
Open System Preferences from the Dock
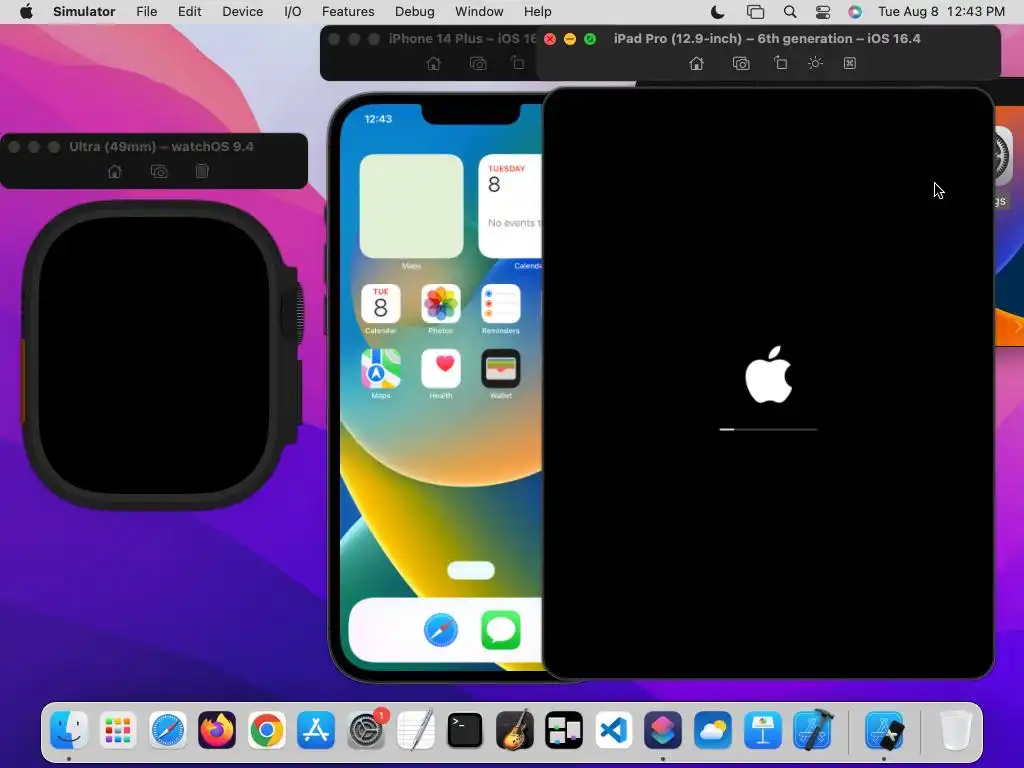[366, 729]
